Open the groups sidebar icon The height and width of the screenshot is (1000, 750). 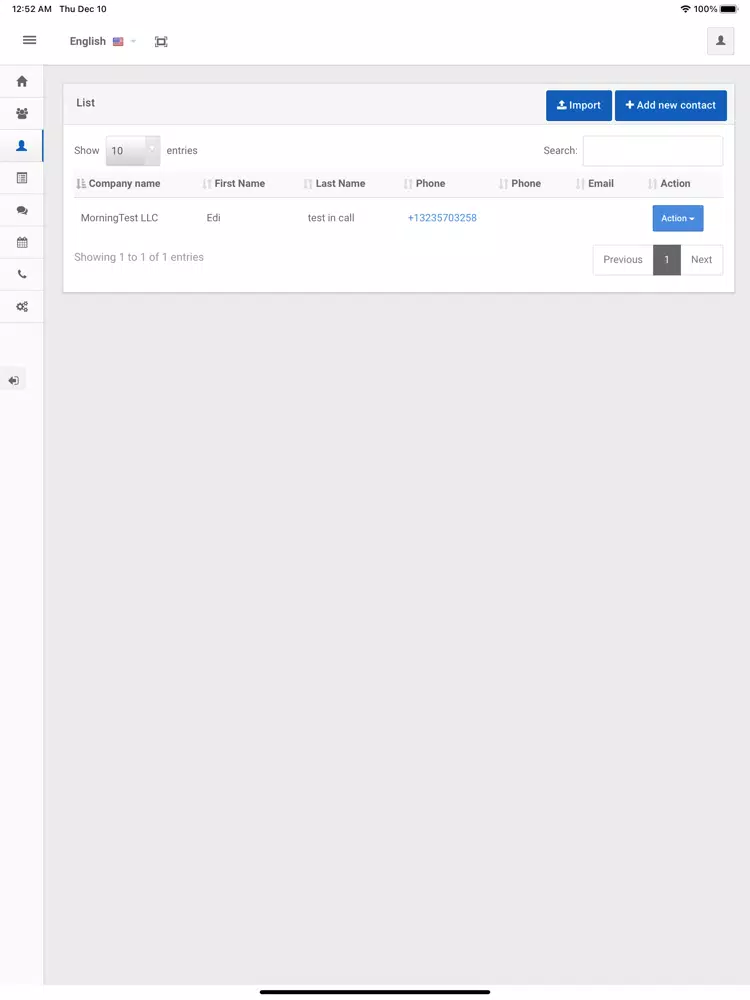[22, 114]
